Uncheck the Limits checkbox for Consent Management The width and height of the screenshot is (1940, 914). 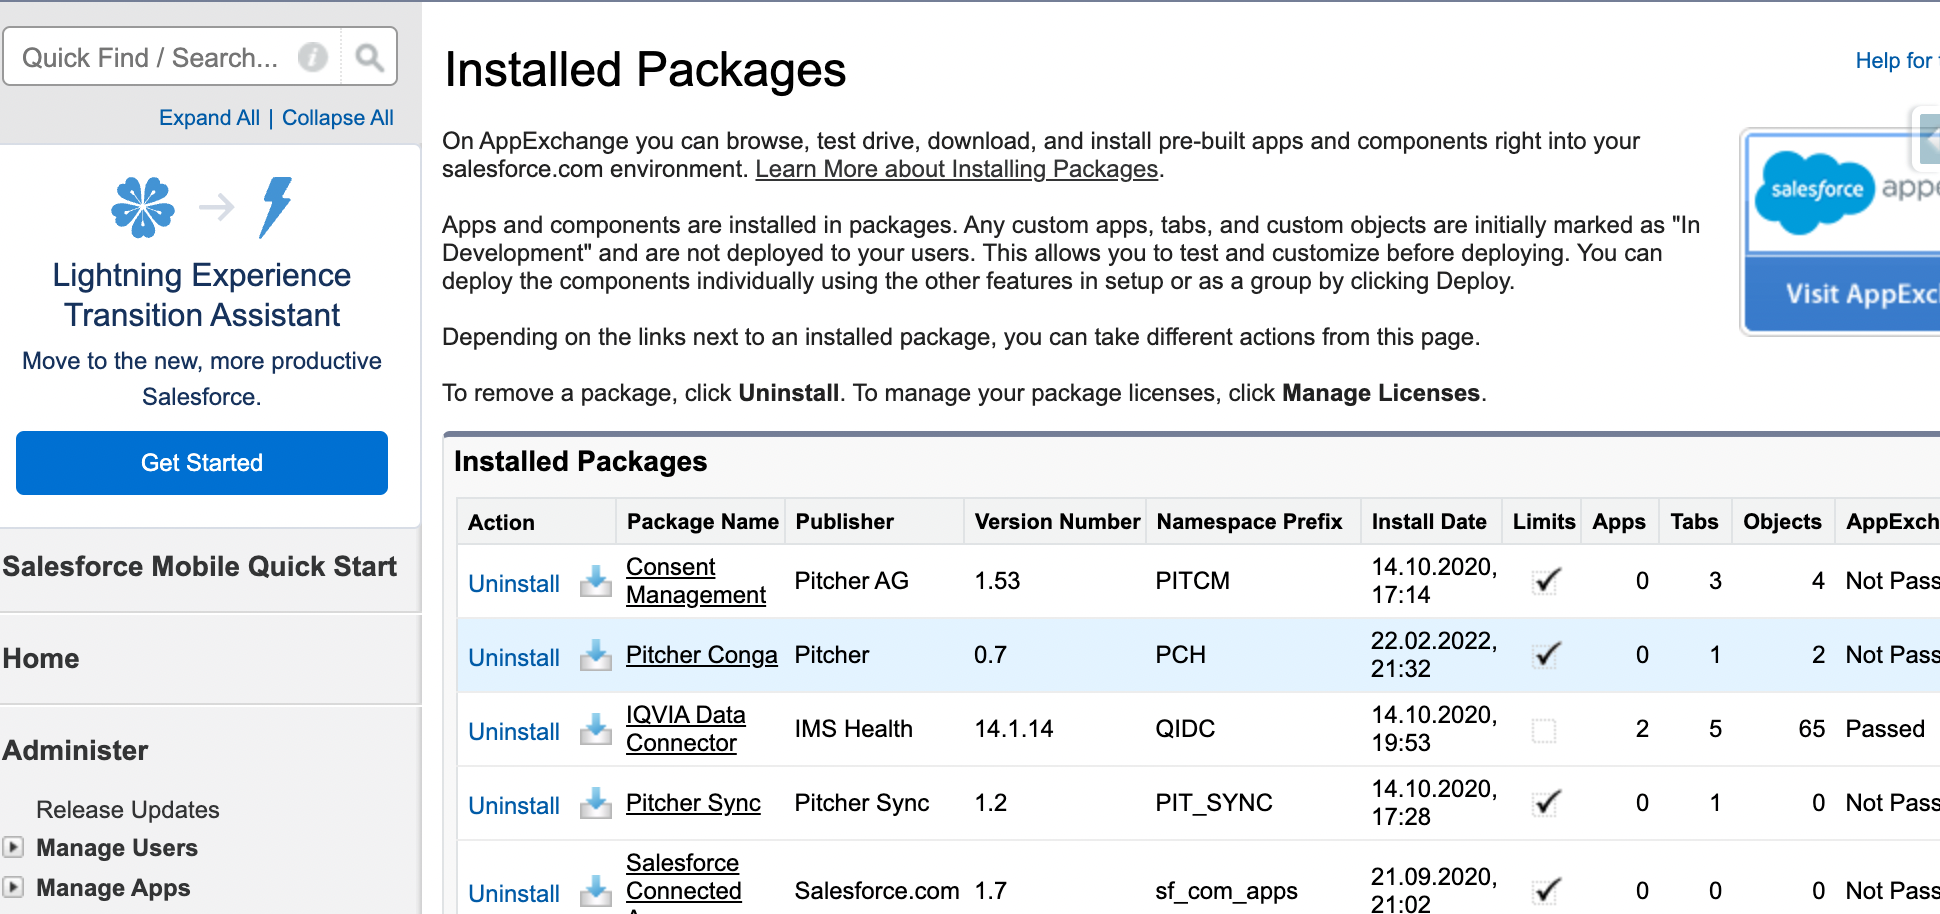tap(1543, 580)
